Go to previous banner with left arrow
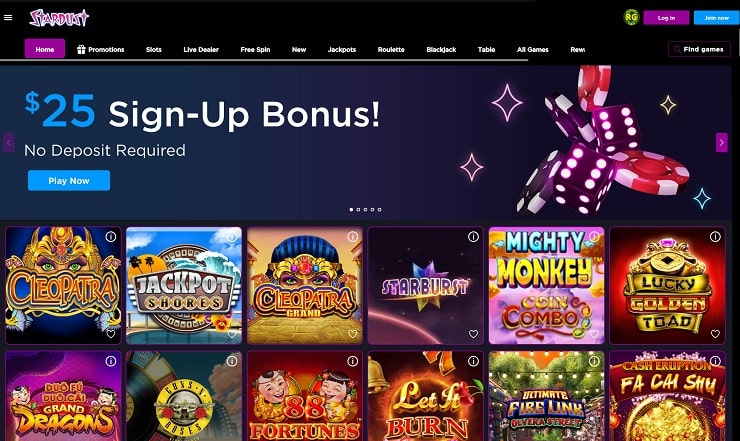The height and width of the screenshot is (441, 740). [8, 143]
